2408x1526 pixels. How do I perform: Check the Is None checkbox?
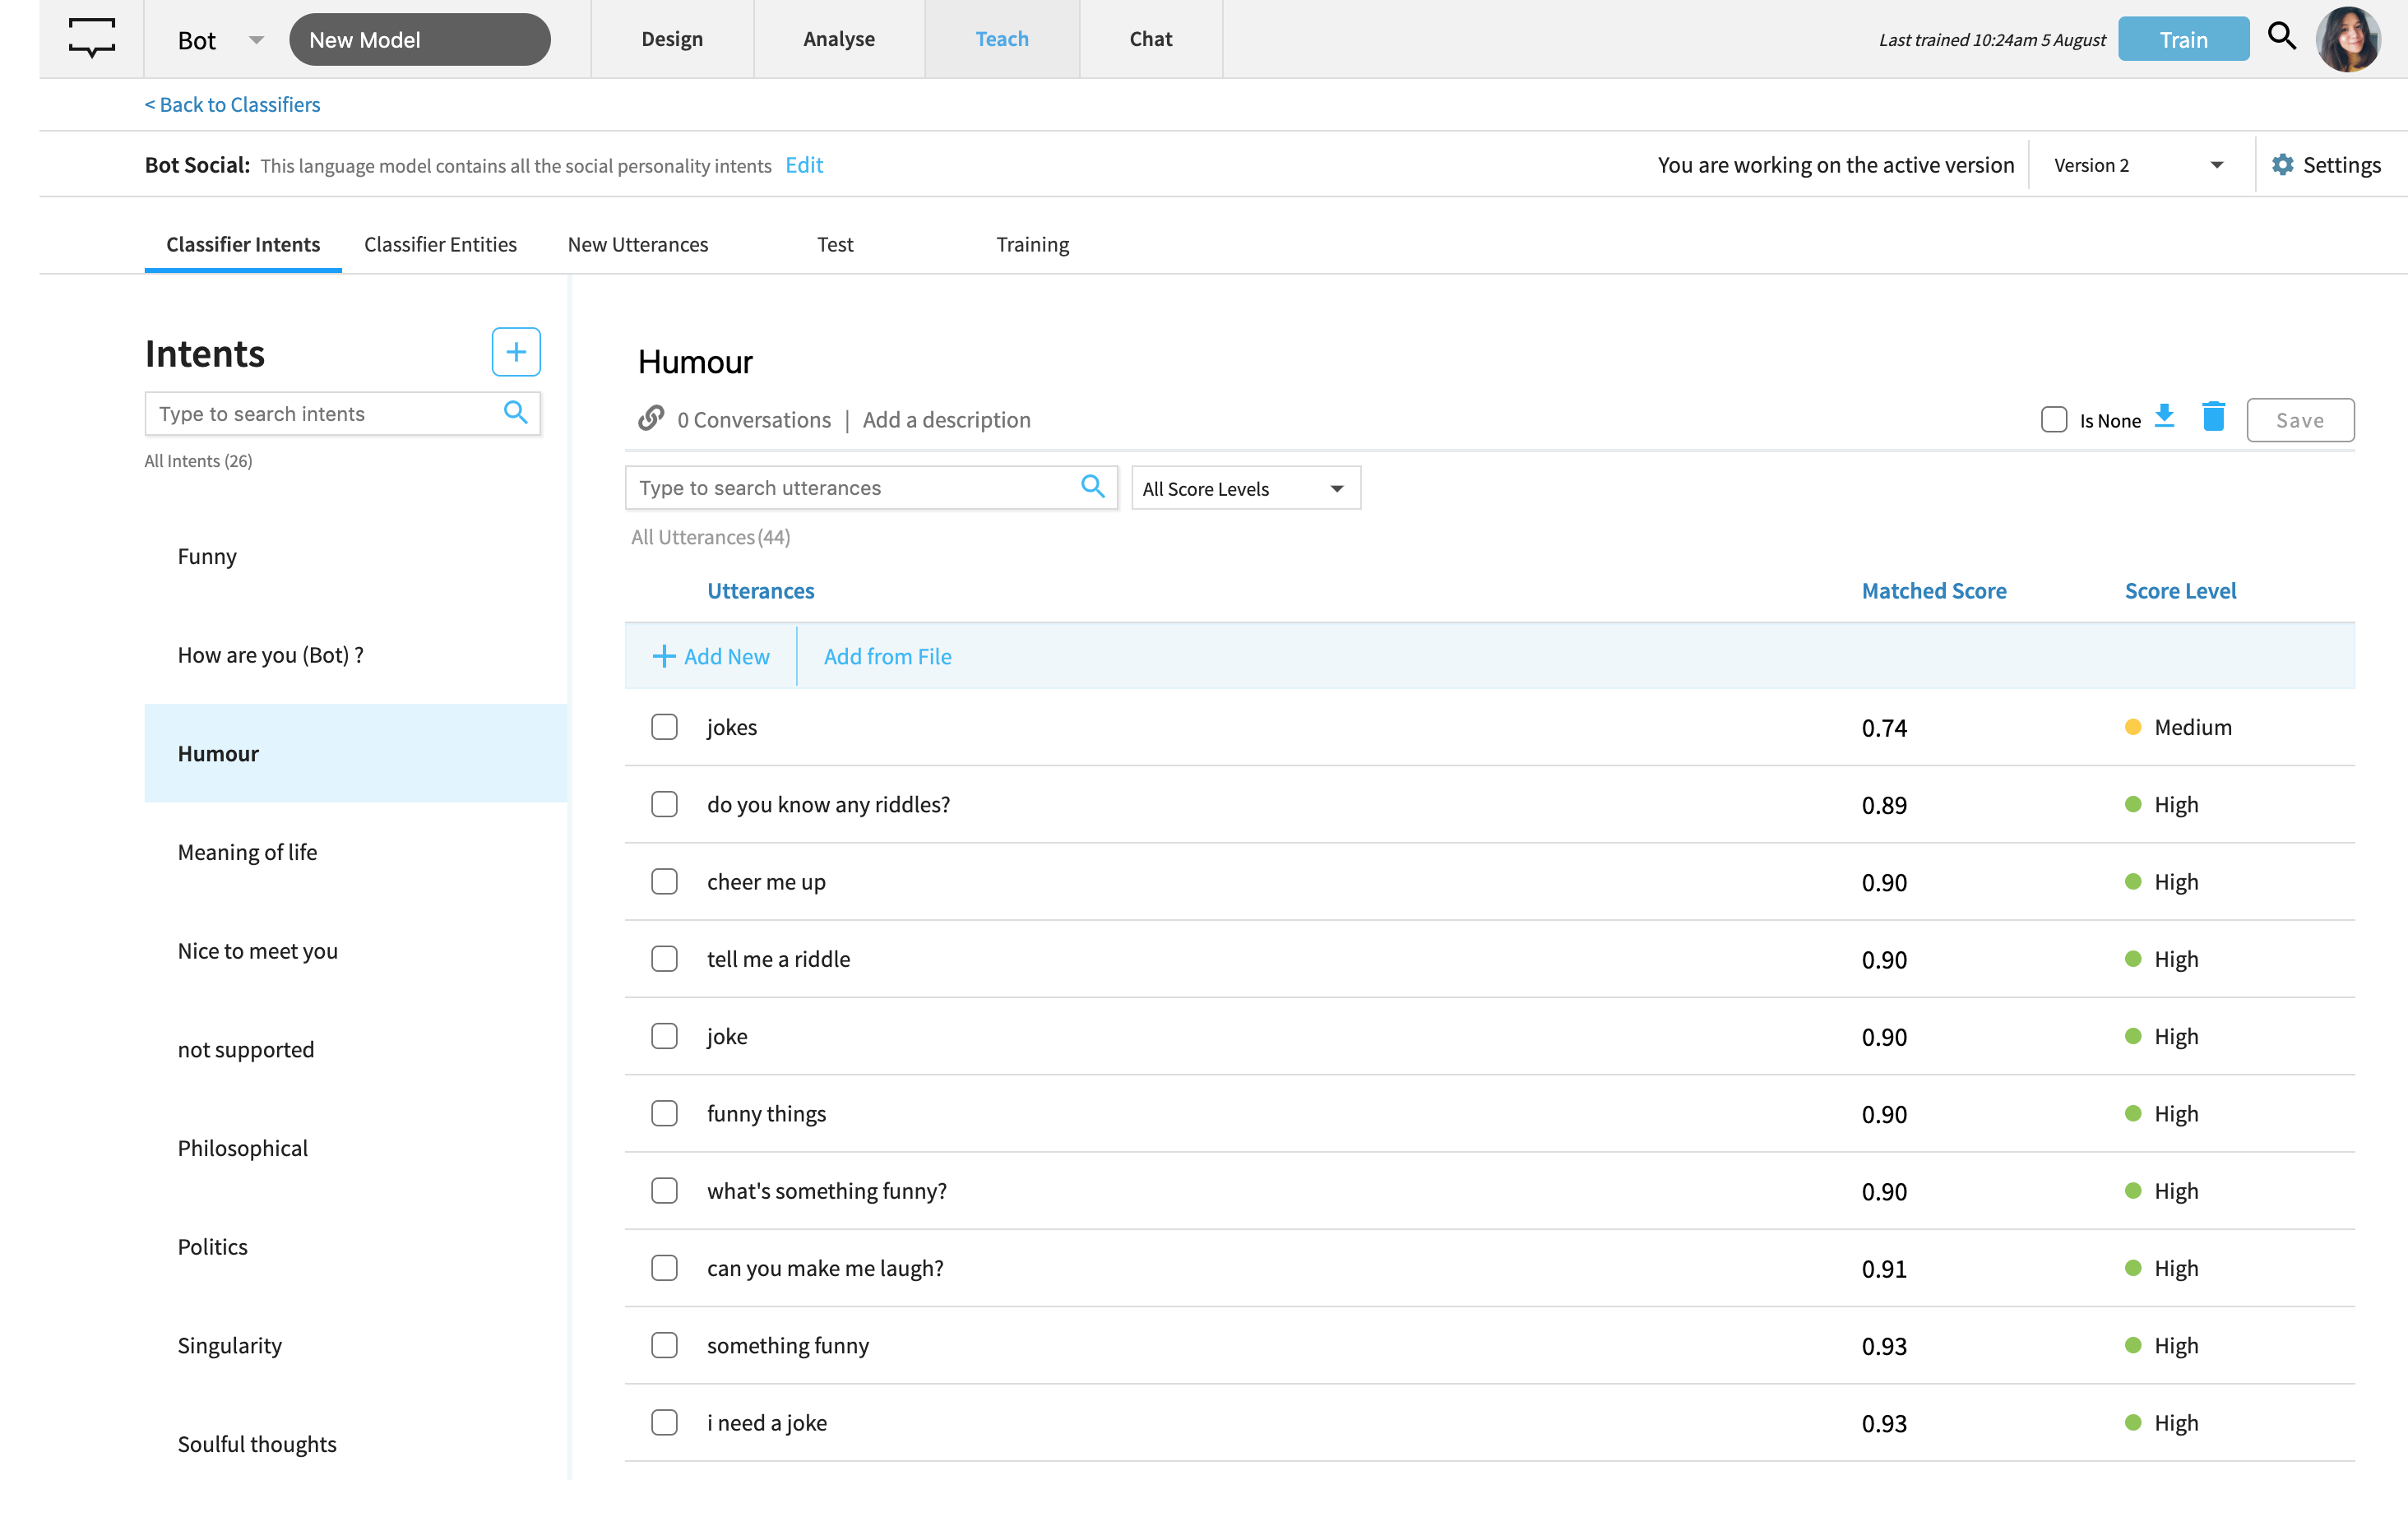tap(2053, 420)
